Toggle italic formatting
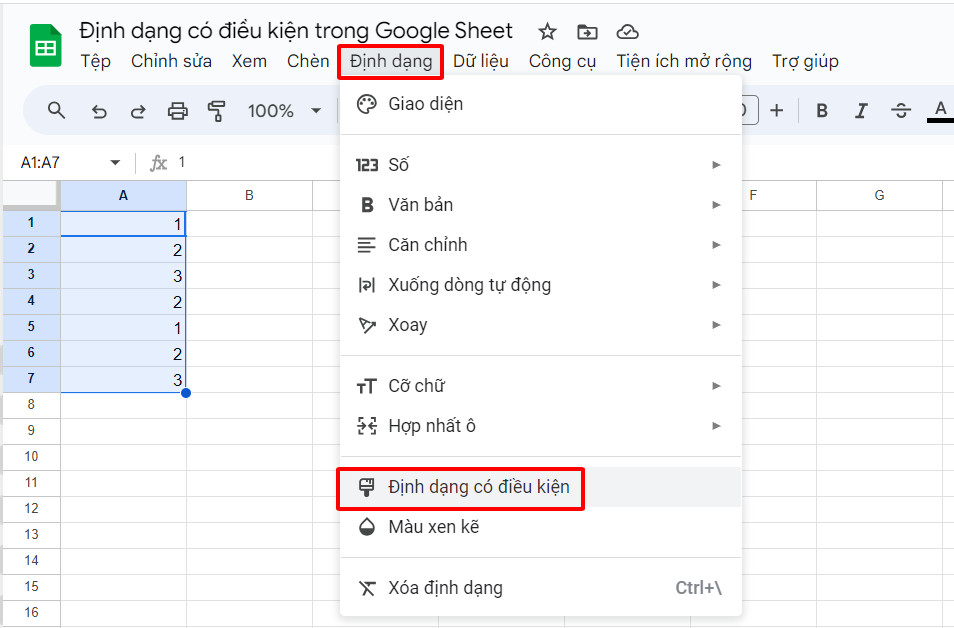 pos(861,110)
